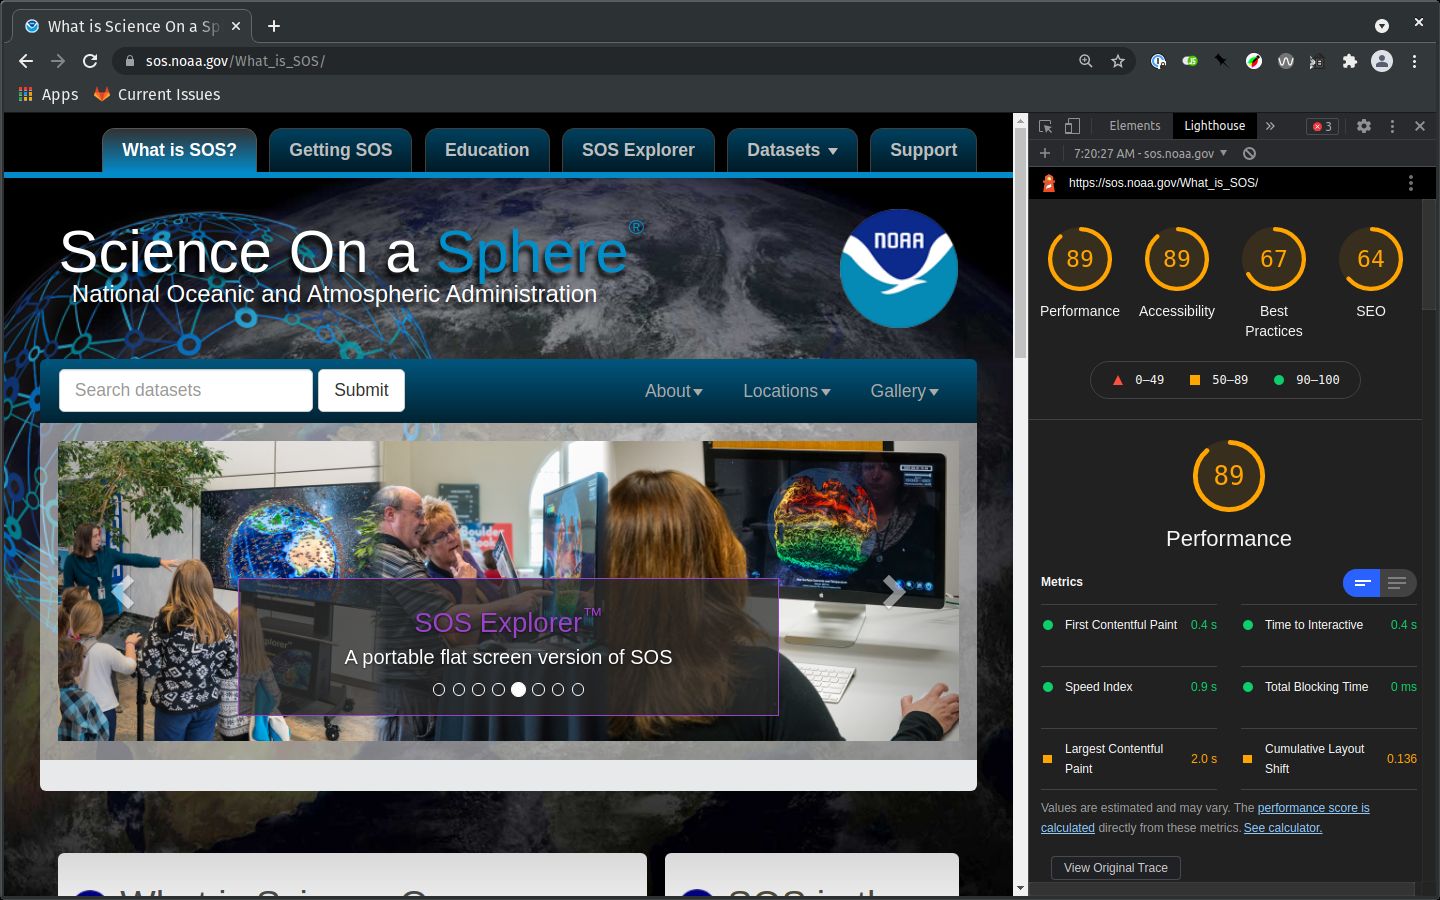Screen dimensions: 1440x900
Task: Open the SOS Explorer nav tab
Action: (x=638, y=150)
